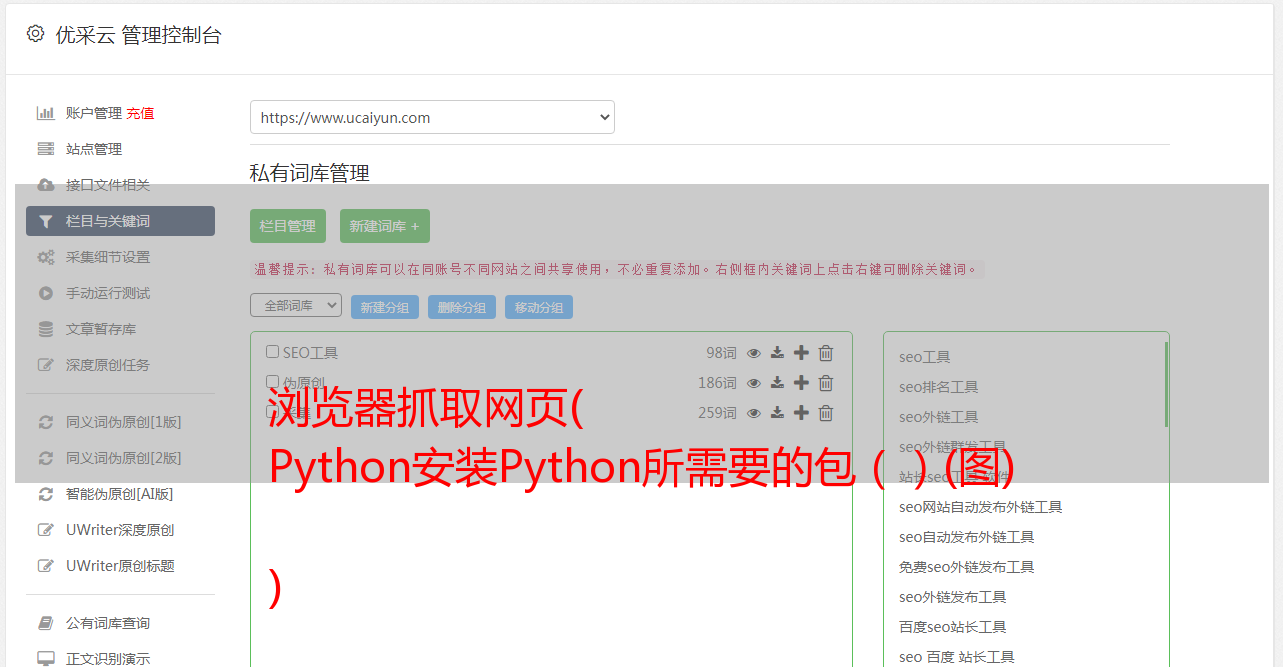Click the eye icon in the 186词 row
Viewport: 1283px width, 667px height.
click(x=754, y=383)
